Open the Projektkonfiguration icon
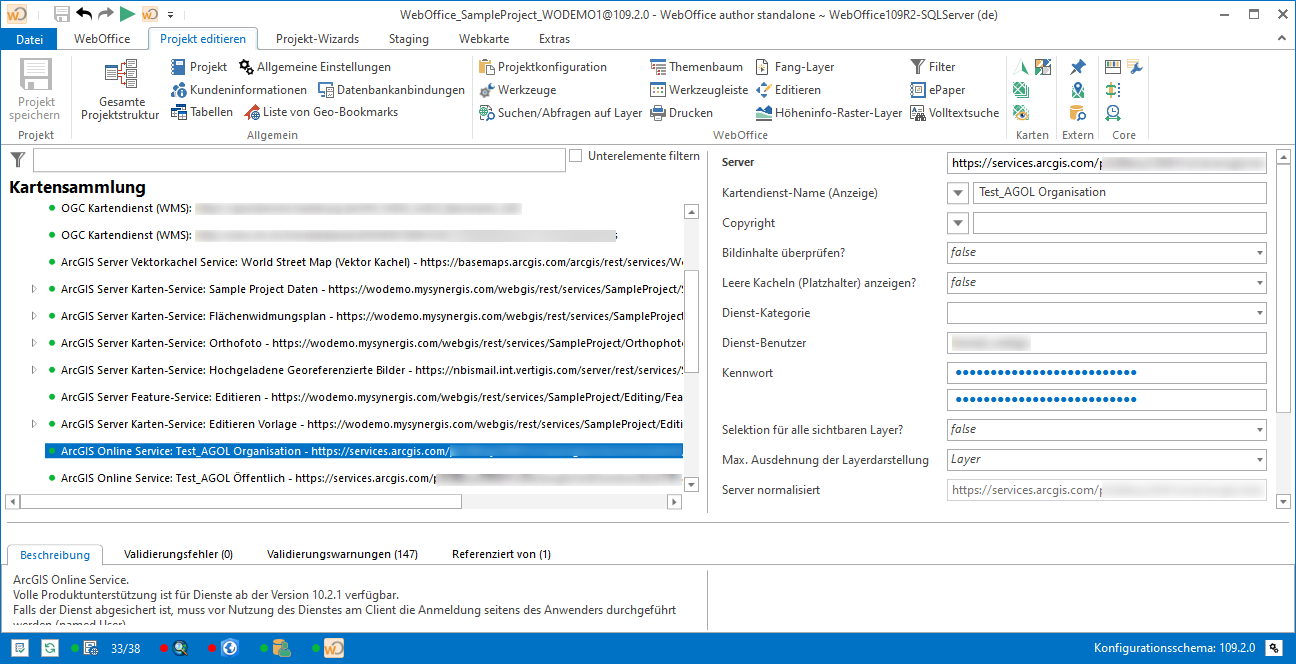 point(487,67)
